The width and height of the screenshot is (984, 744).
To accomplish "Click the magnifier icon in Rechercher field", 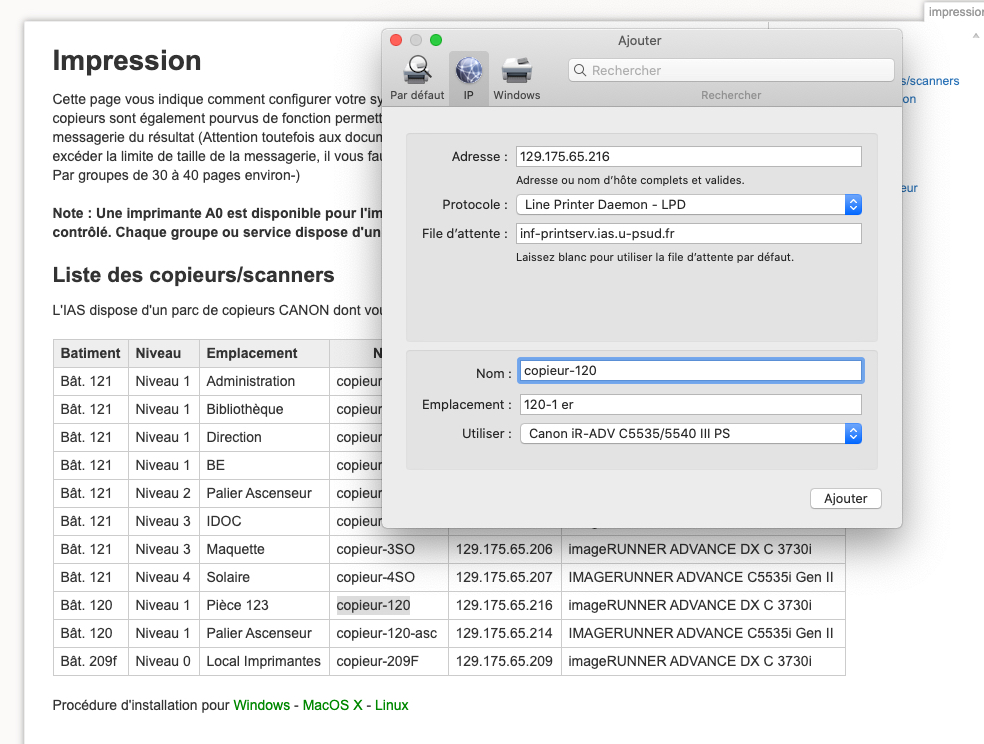I will [580, 70].
